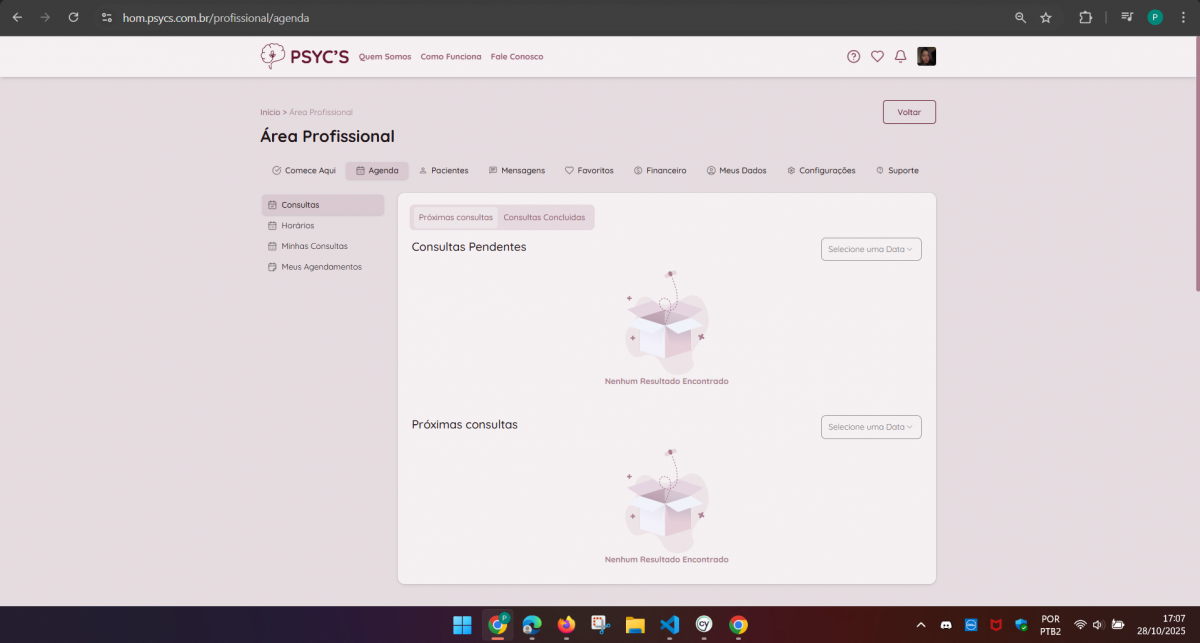This screenshot has width=1200, height=643.
Task: Open Visual Studio Code from taskbar
Action: point(669,625)
